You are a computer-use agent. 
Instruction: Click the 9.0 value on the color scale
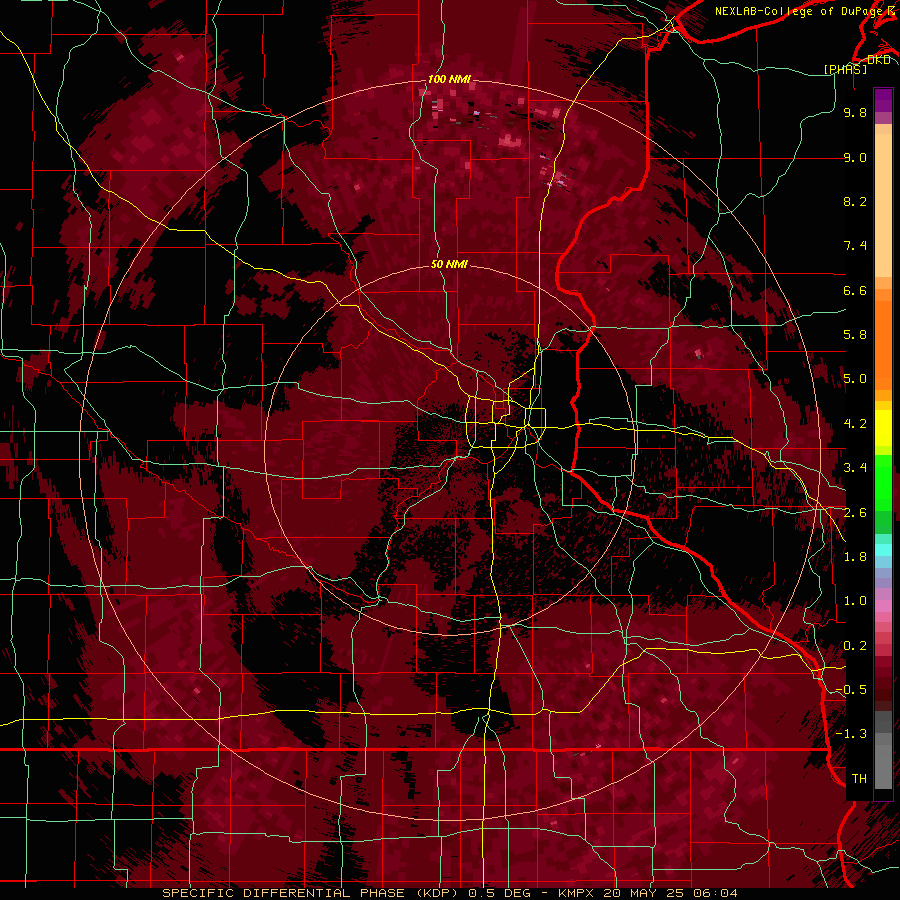tap(855, 157)
